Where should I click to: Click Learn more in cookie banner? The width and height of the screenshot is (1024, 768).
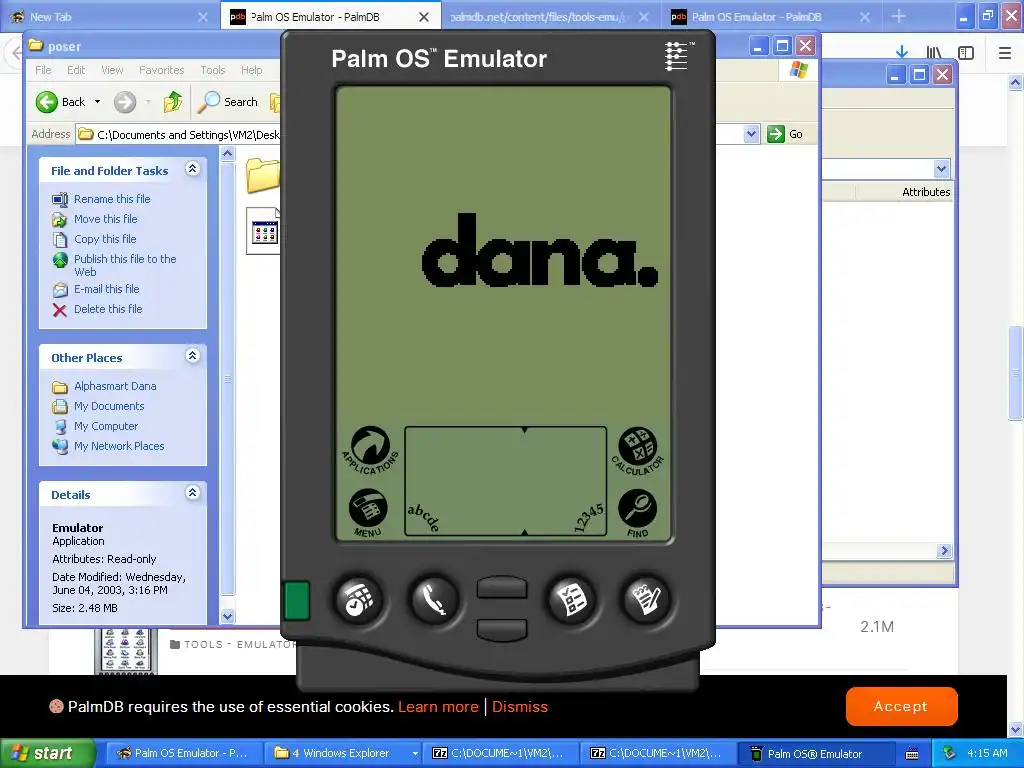(438, 707)
